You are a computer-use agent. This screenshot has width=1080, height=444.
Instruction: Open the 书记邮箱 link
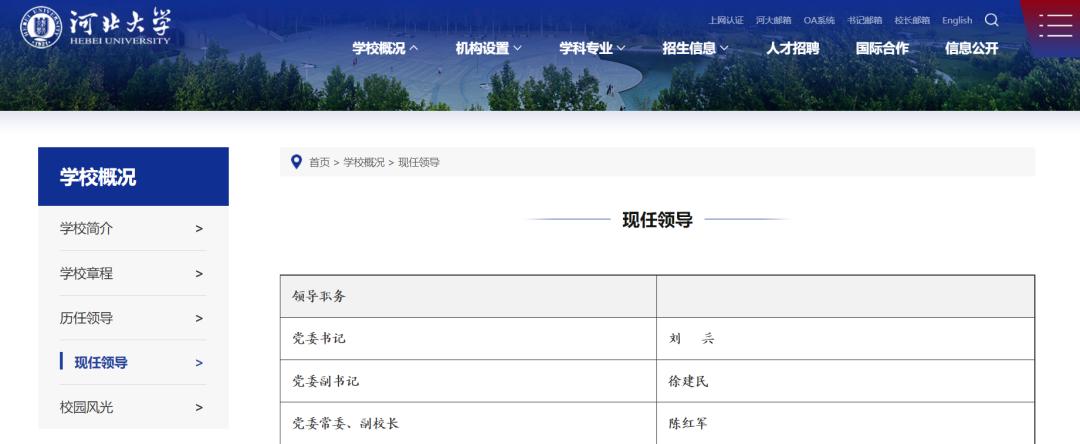[x=864, y=21]
